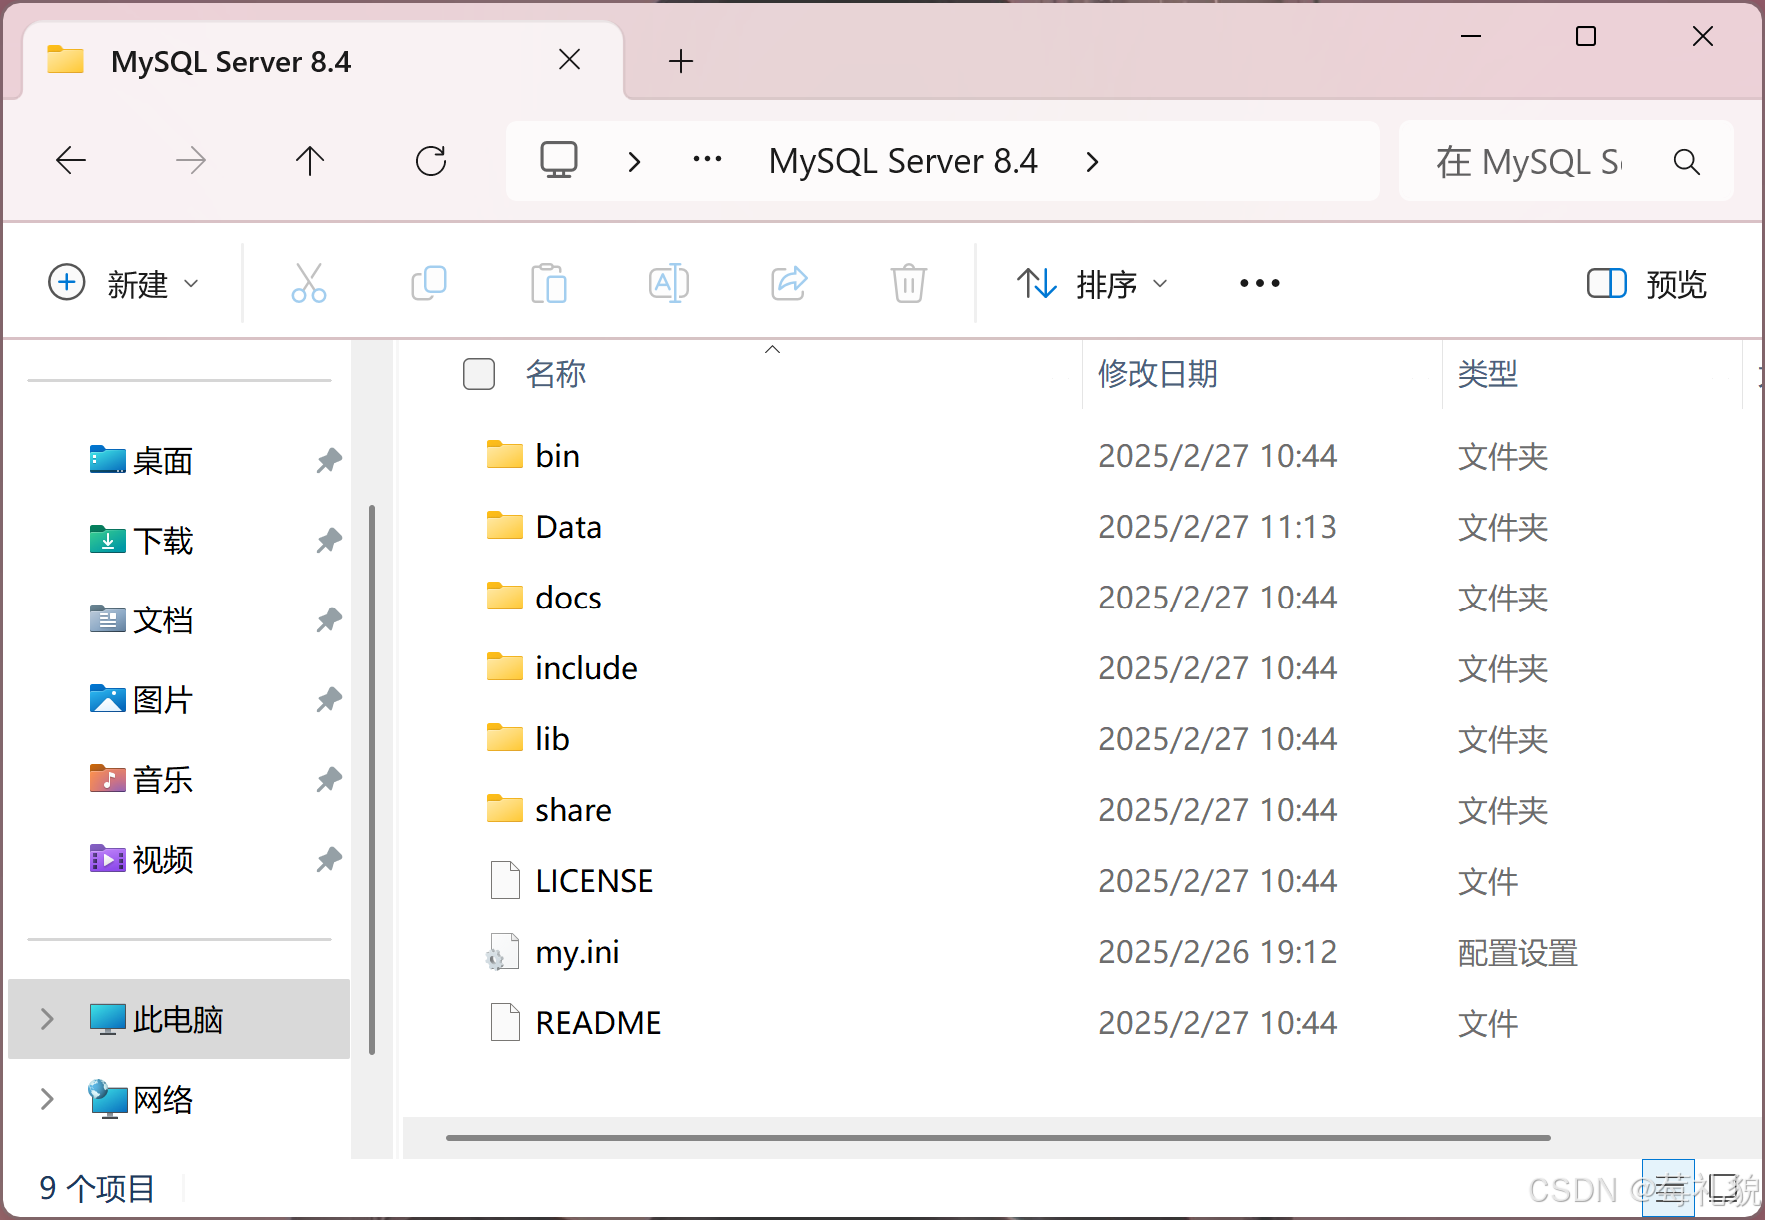The height and width of the screenshot is (1220, 1765).
Task: Click the Forward navigation arrow
Action: (x=190, y=160)
